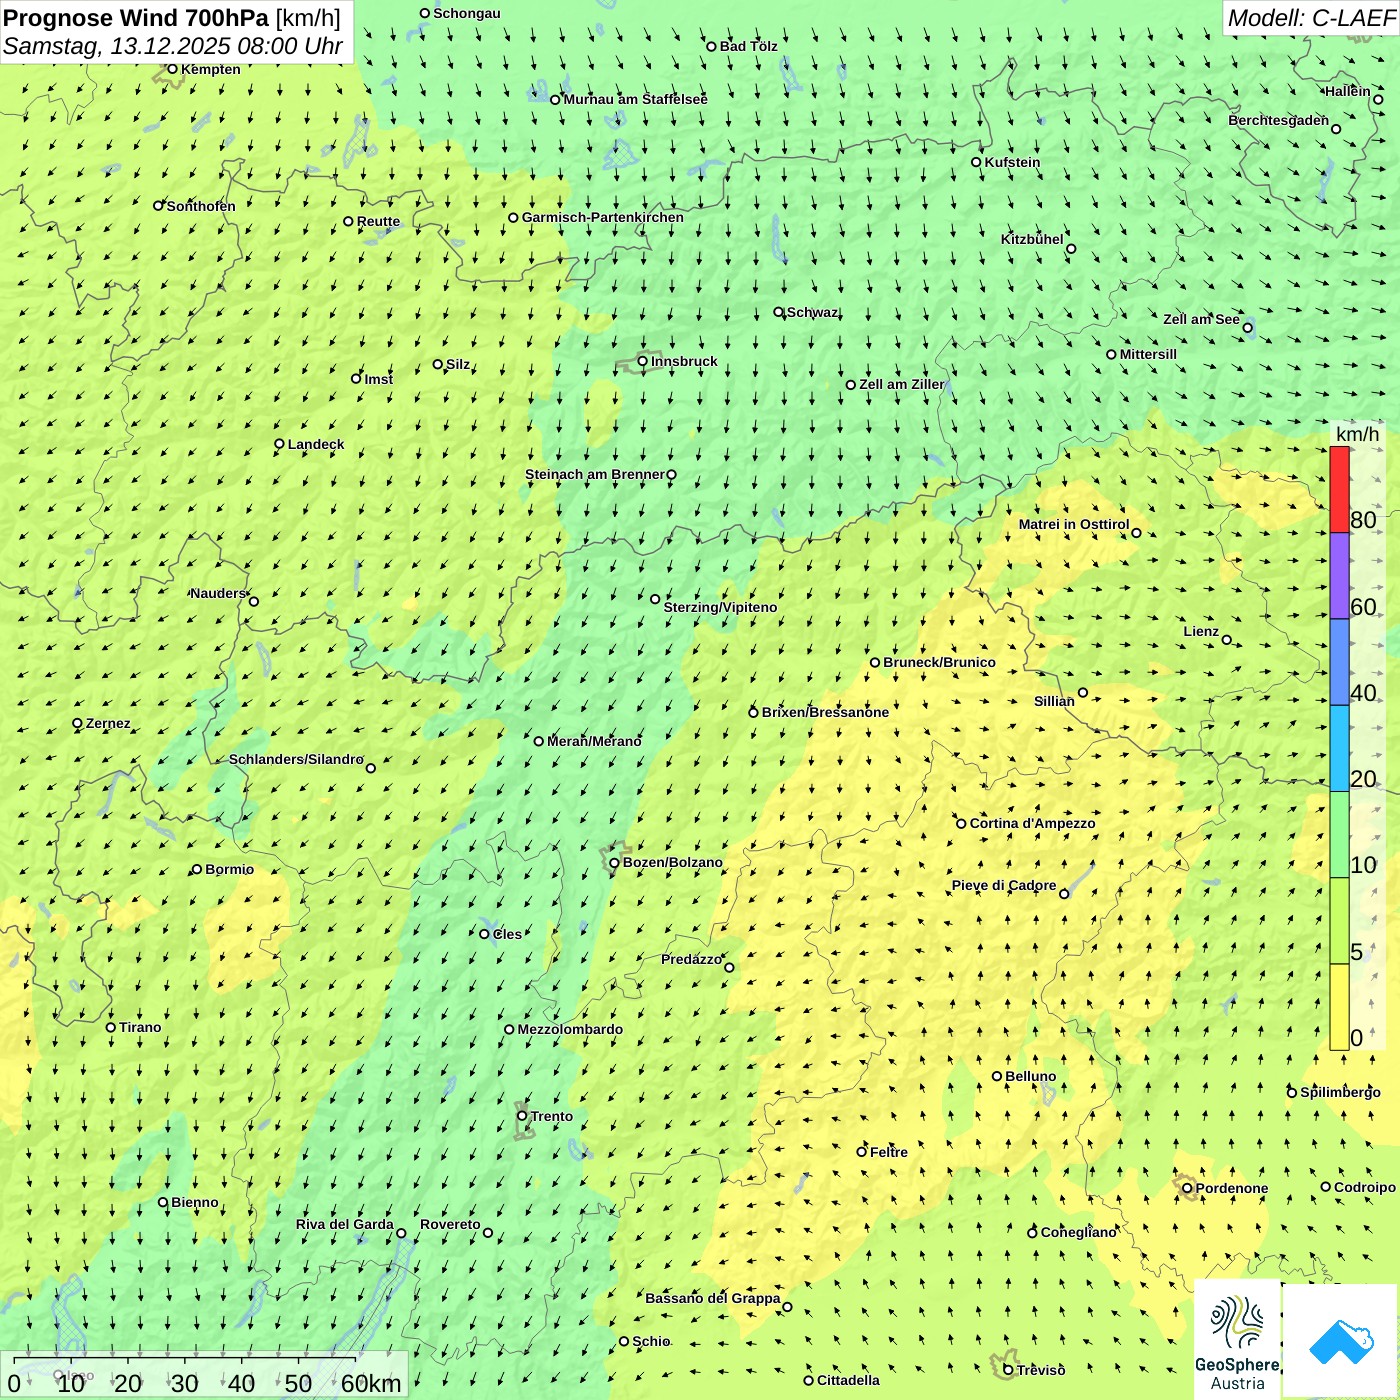Click the Rovereto city label

(x=450, y=1224)
